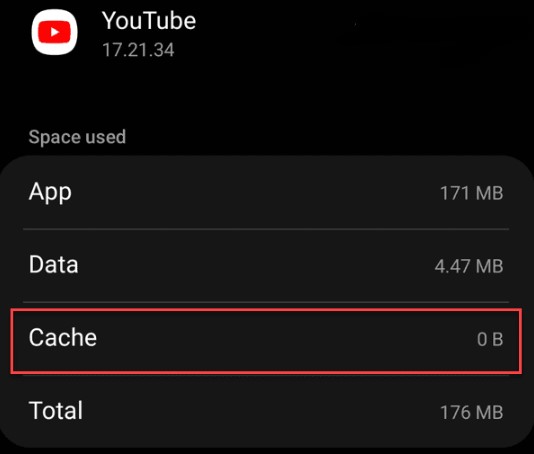Click the white play triangle in YouTube logo
534x454 pixels.
pyautogui.click(x=55, y=32)
